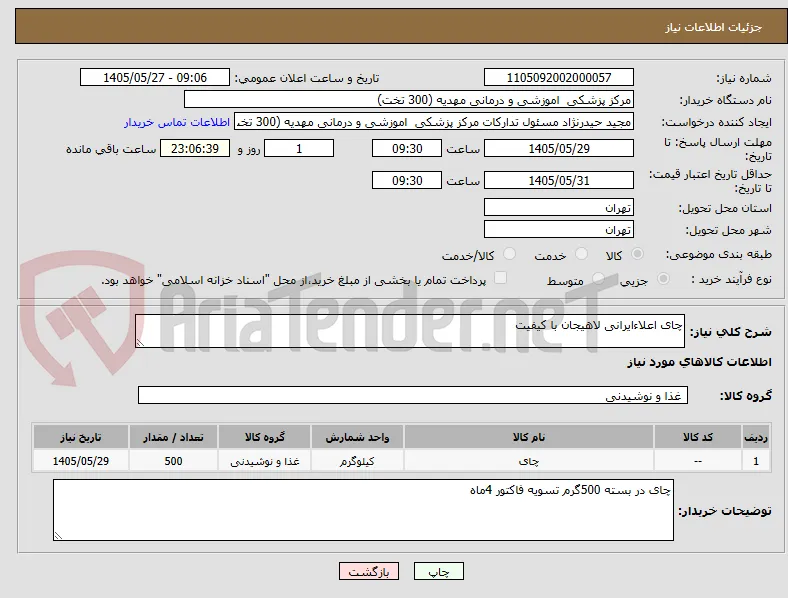Click the توضیحات خریدار textarea
This screenshot has width=788, height=598.
[363, 510]
